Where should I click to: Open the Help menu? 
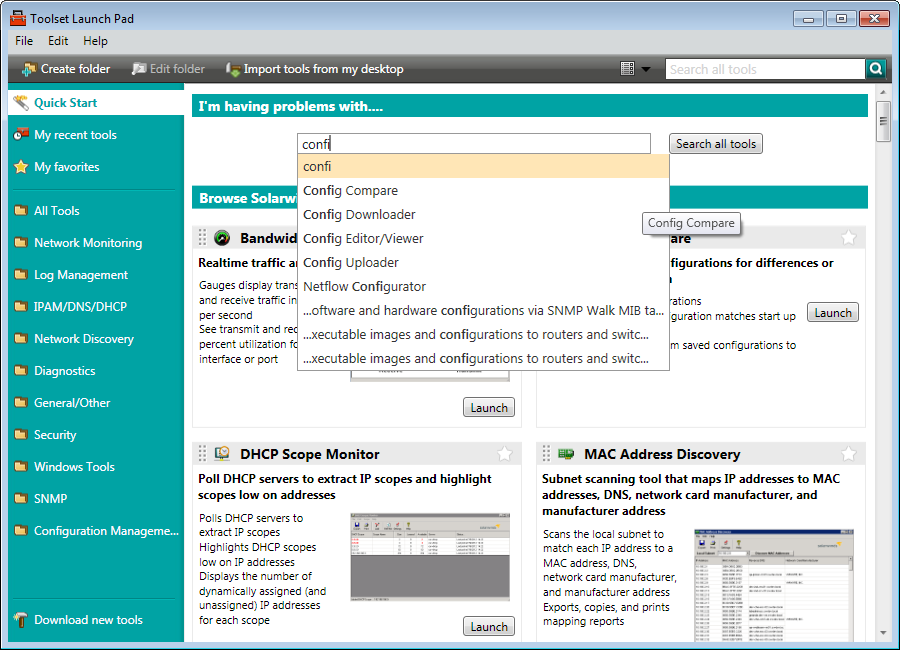(x=95, y=41)
